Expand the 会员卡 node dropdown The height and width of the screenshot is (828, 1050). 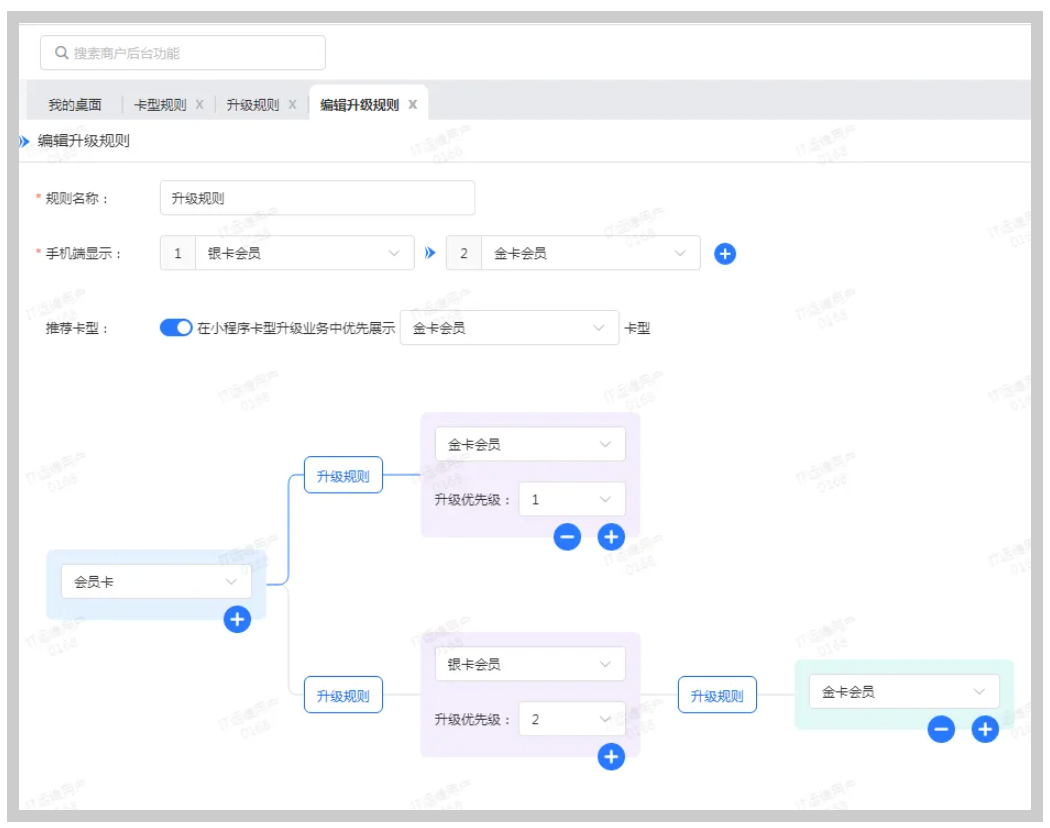coord(156,581)
